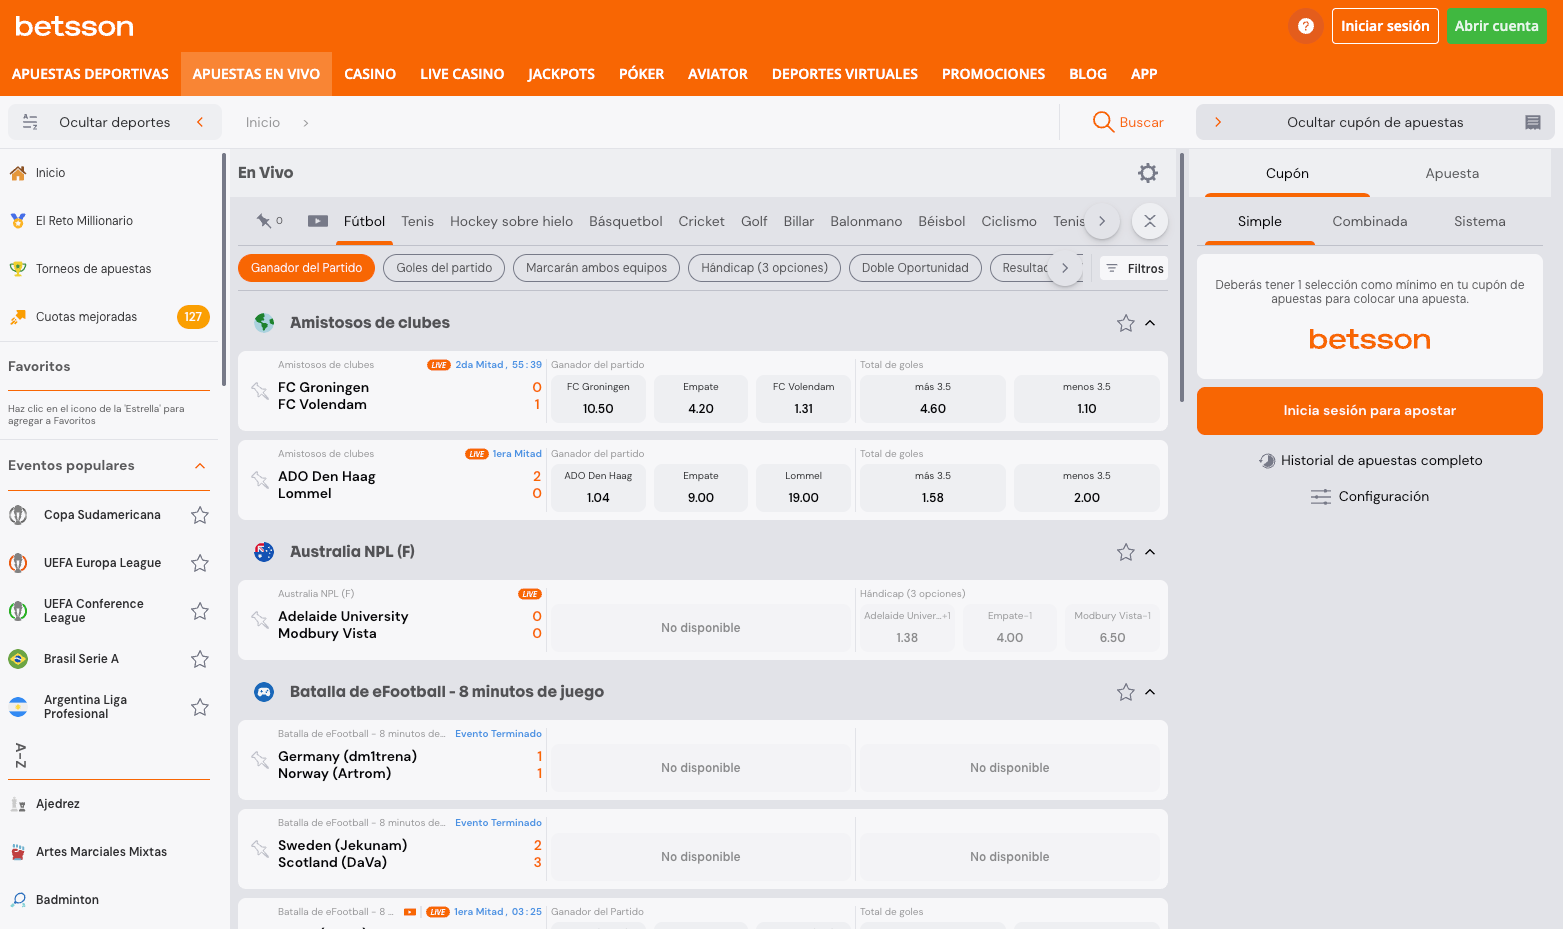Favorite Copa Sudamericana with star
This screenshot has height=929, width=1563.
[x=200, y=515]
